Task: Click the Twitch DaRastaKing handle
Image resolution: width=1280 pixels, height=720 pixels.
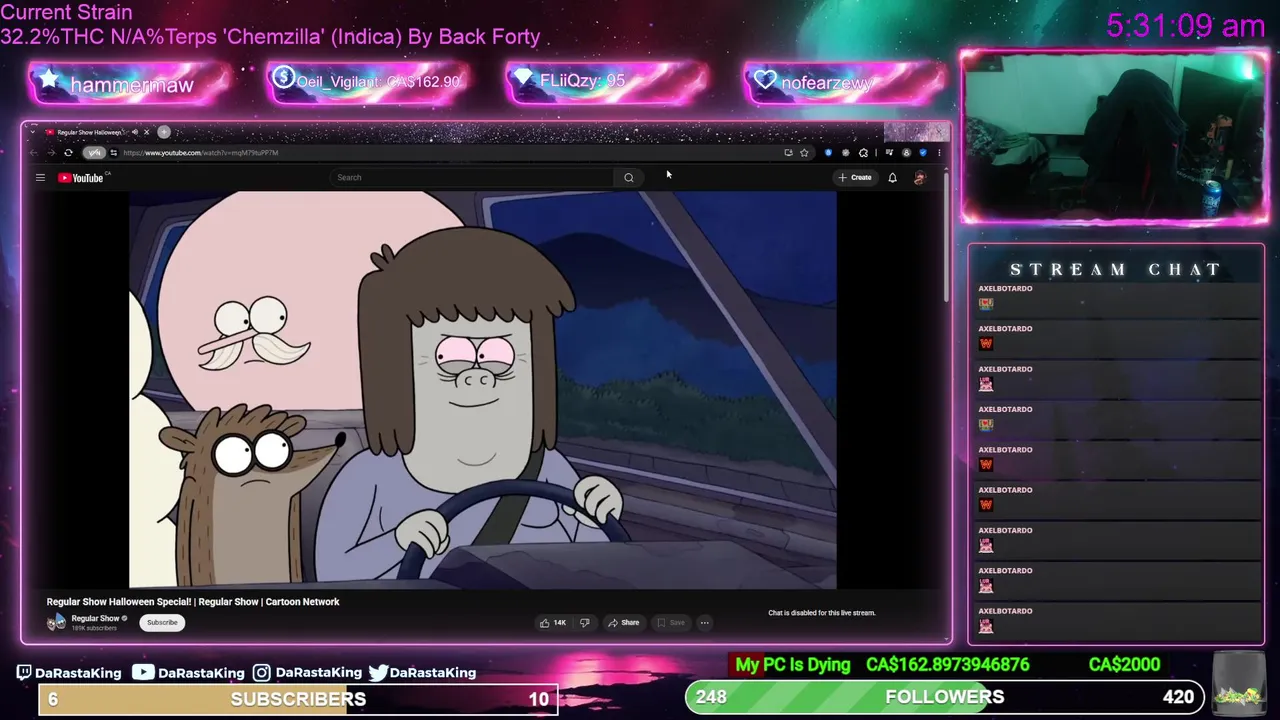Action: pos(69,673)
